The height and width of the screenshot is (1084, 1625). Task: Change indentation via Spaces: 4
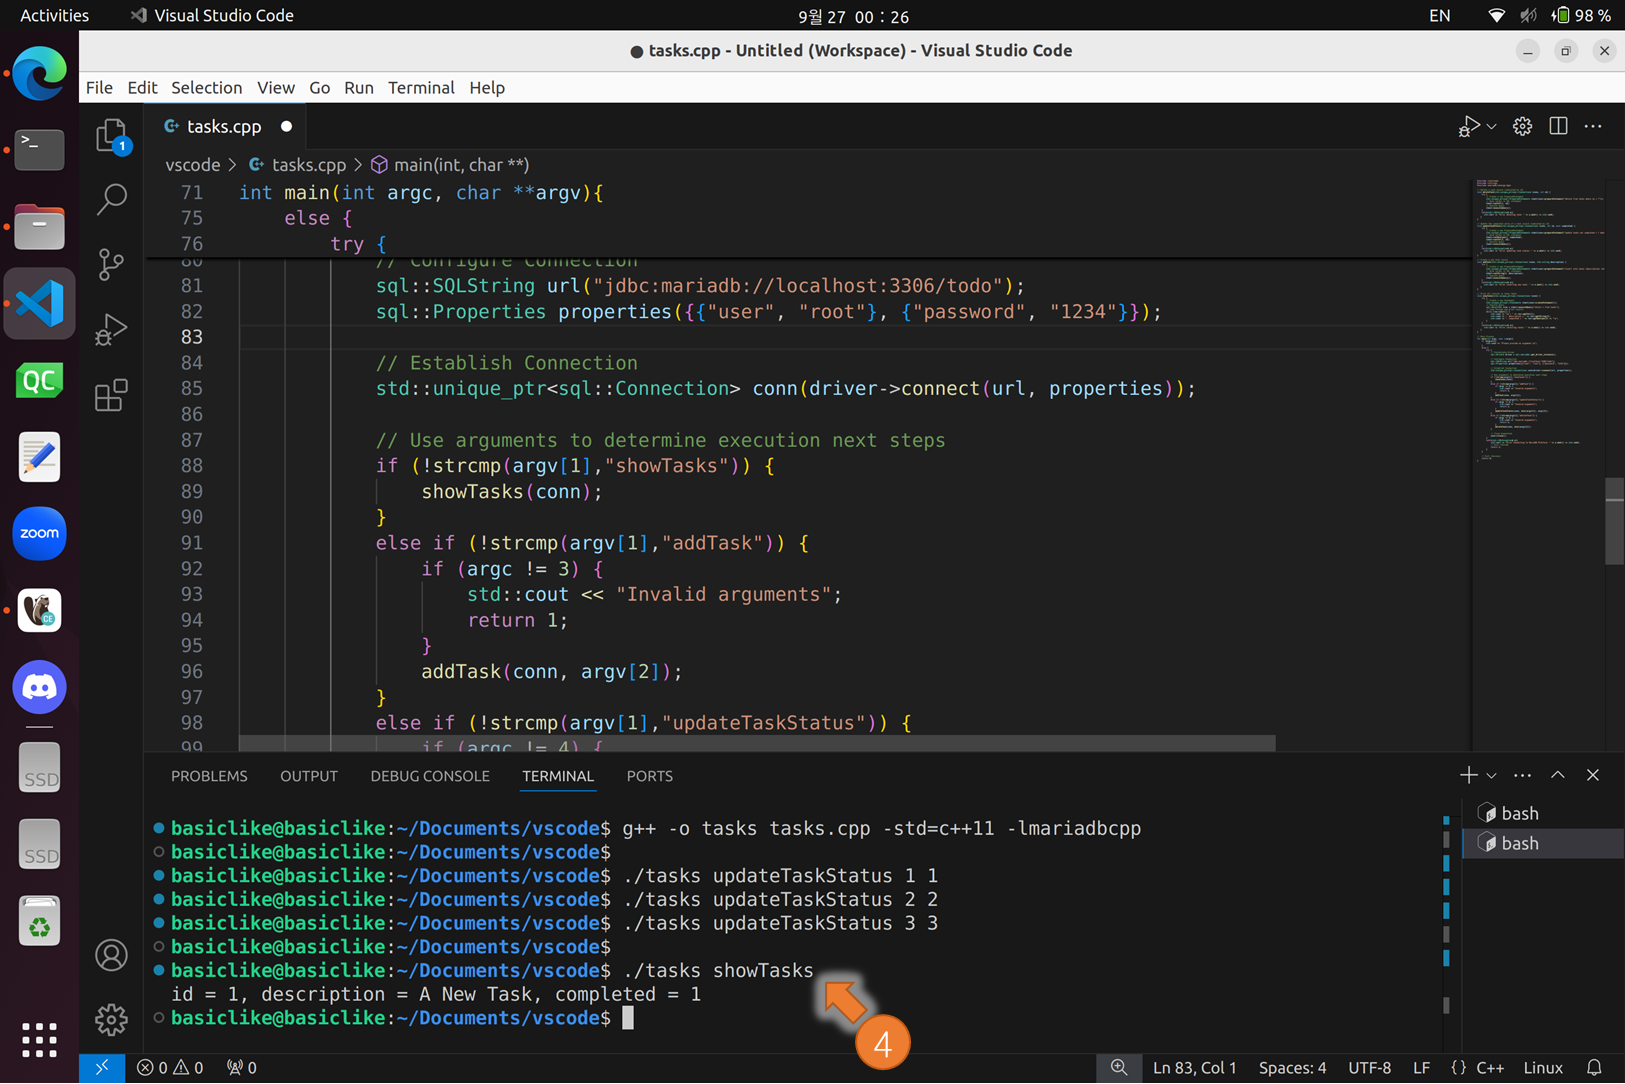pyautogui.click(x=1293, y=1068)
